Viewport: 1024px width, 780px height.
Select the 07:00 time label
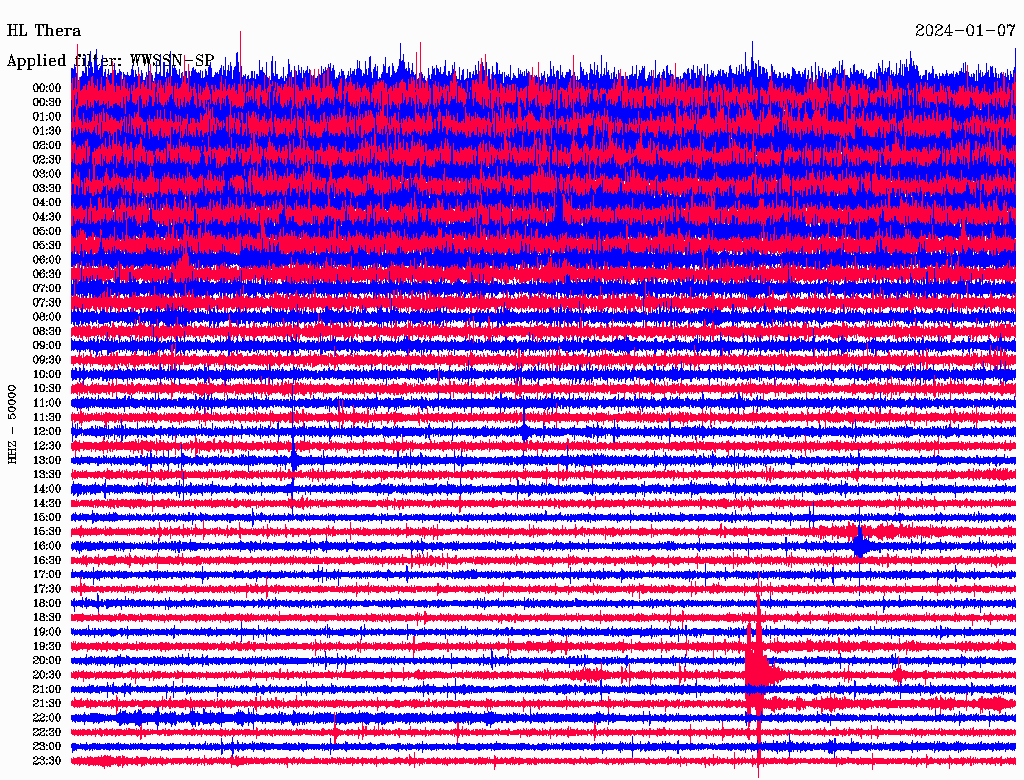pos(47,289)
